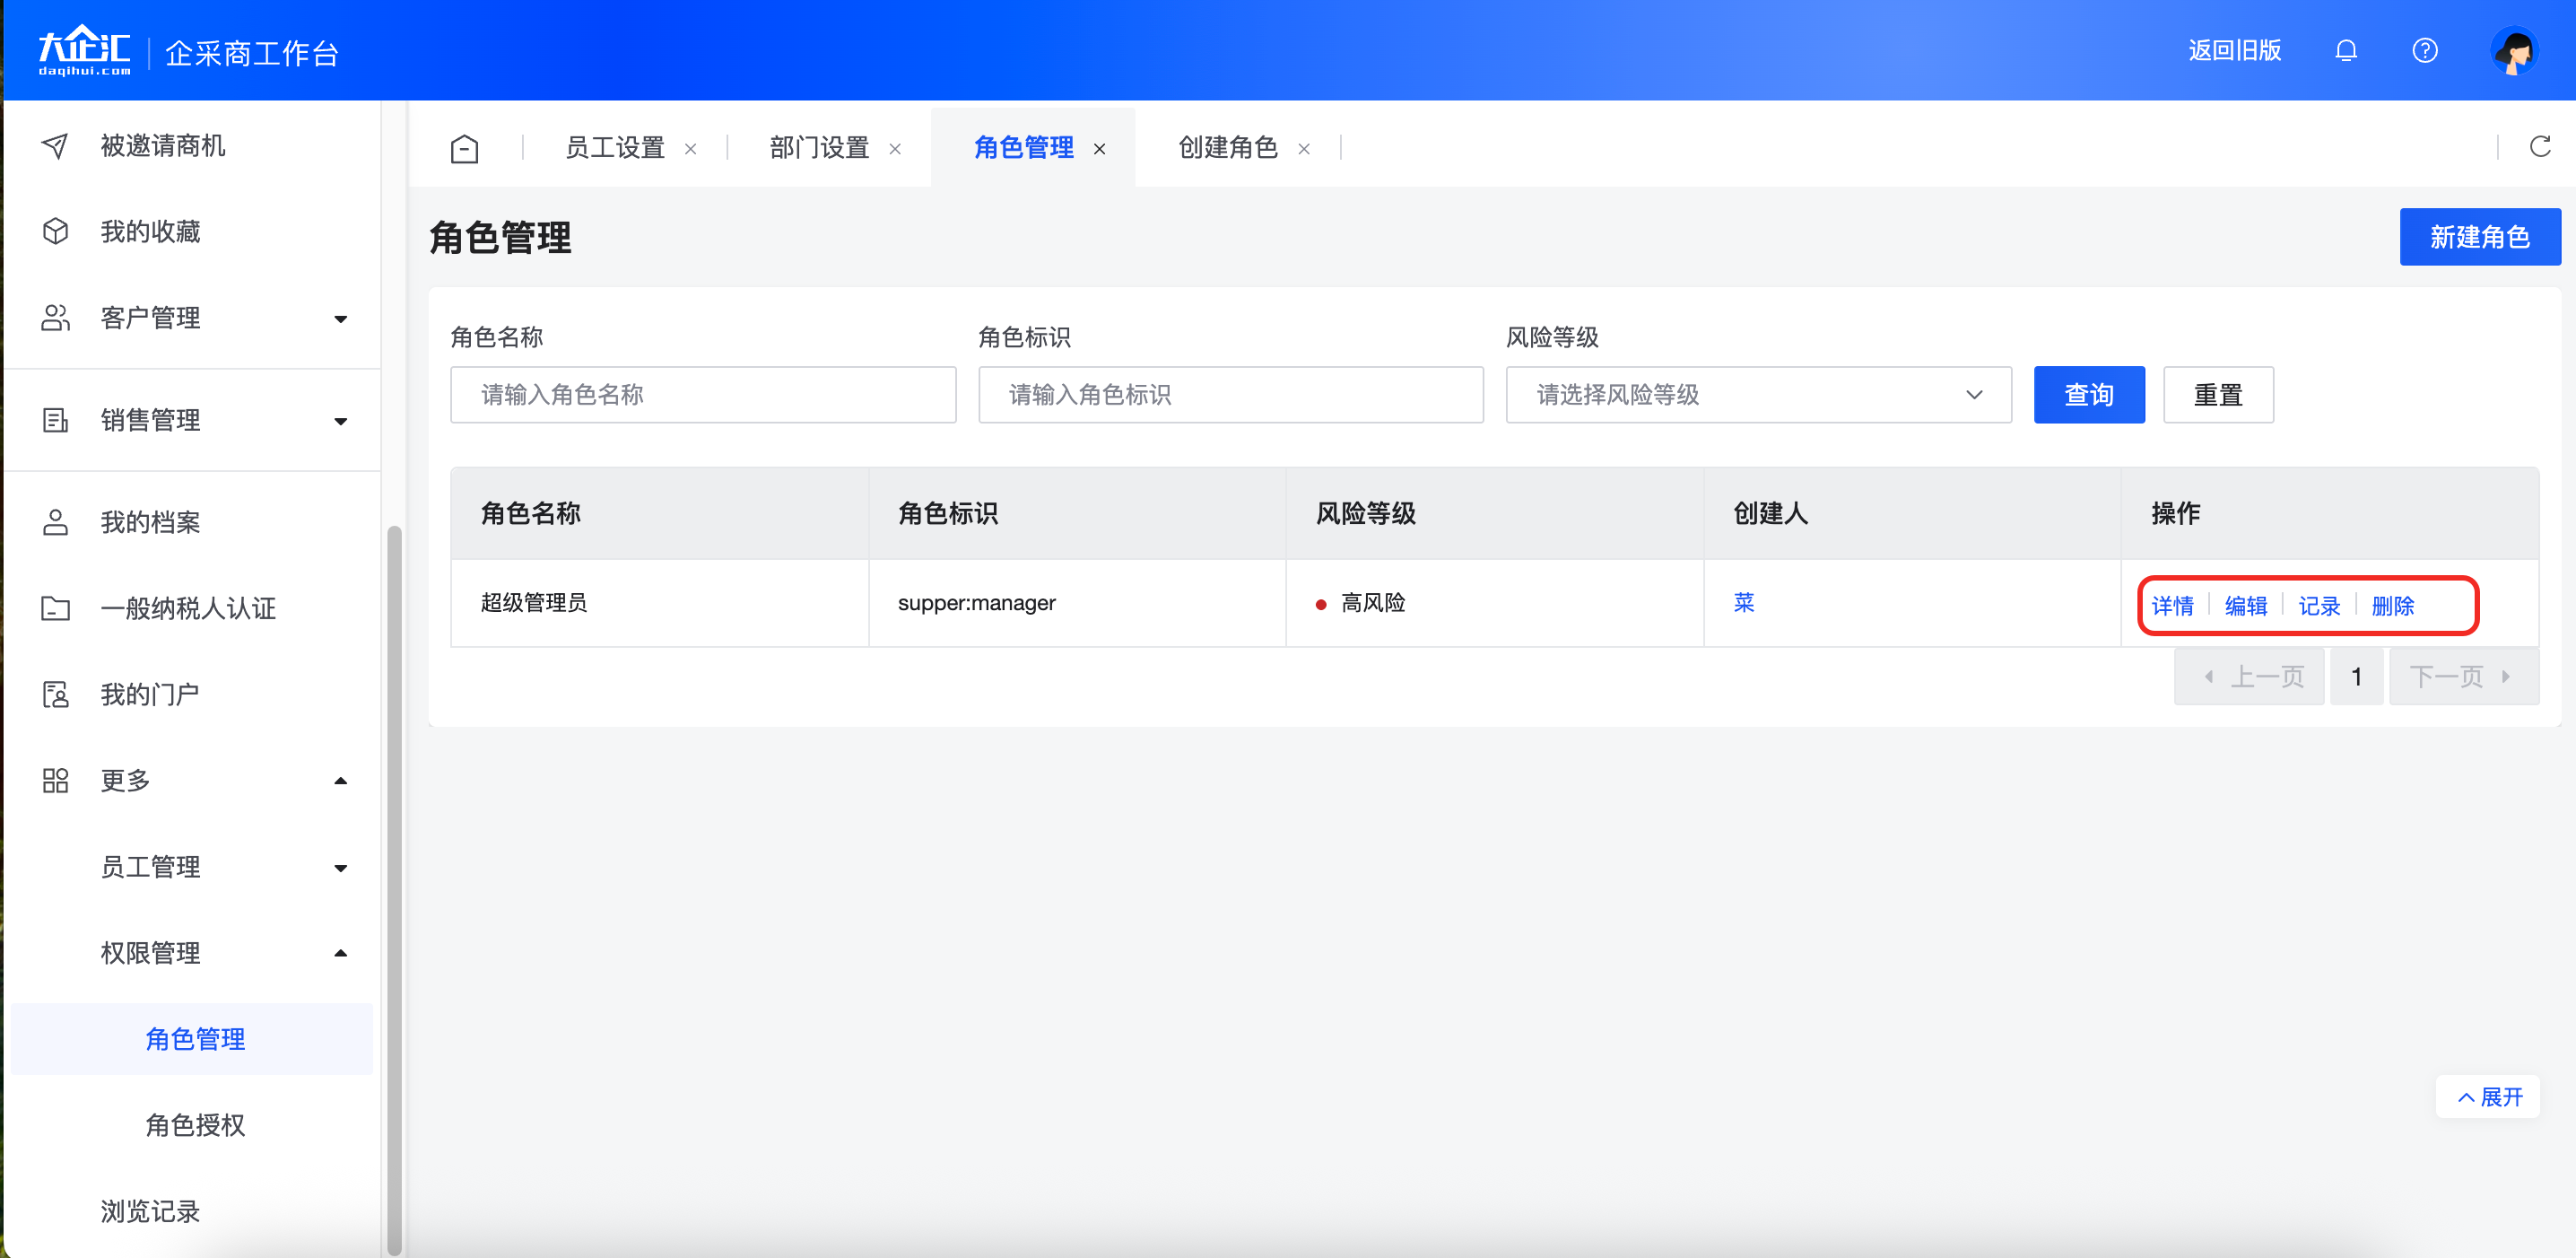This screenshot has height=1258, width=2576.
Task: Click the 展开 expand button at bottom-right
Action: coord(2488,1097)
